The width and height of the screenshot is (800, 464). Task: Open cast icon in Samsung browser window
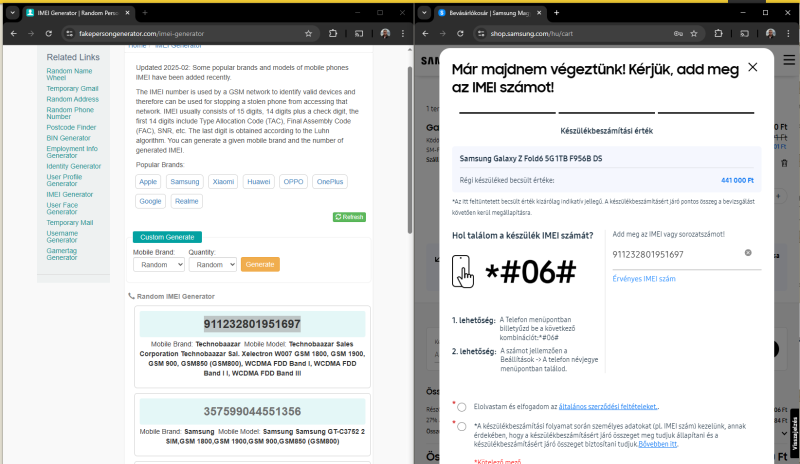pos(744,34)
